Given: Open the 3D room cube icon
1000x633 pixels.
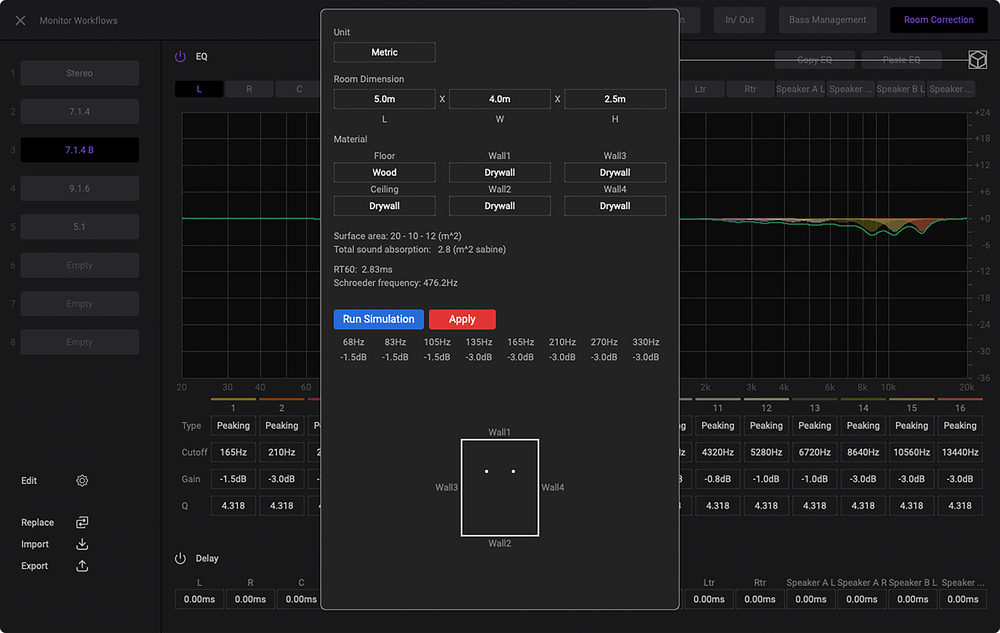Looking at the screenshot, I should (976, 60).
